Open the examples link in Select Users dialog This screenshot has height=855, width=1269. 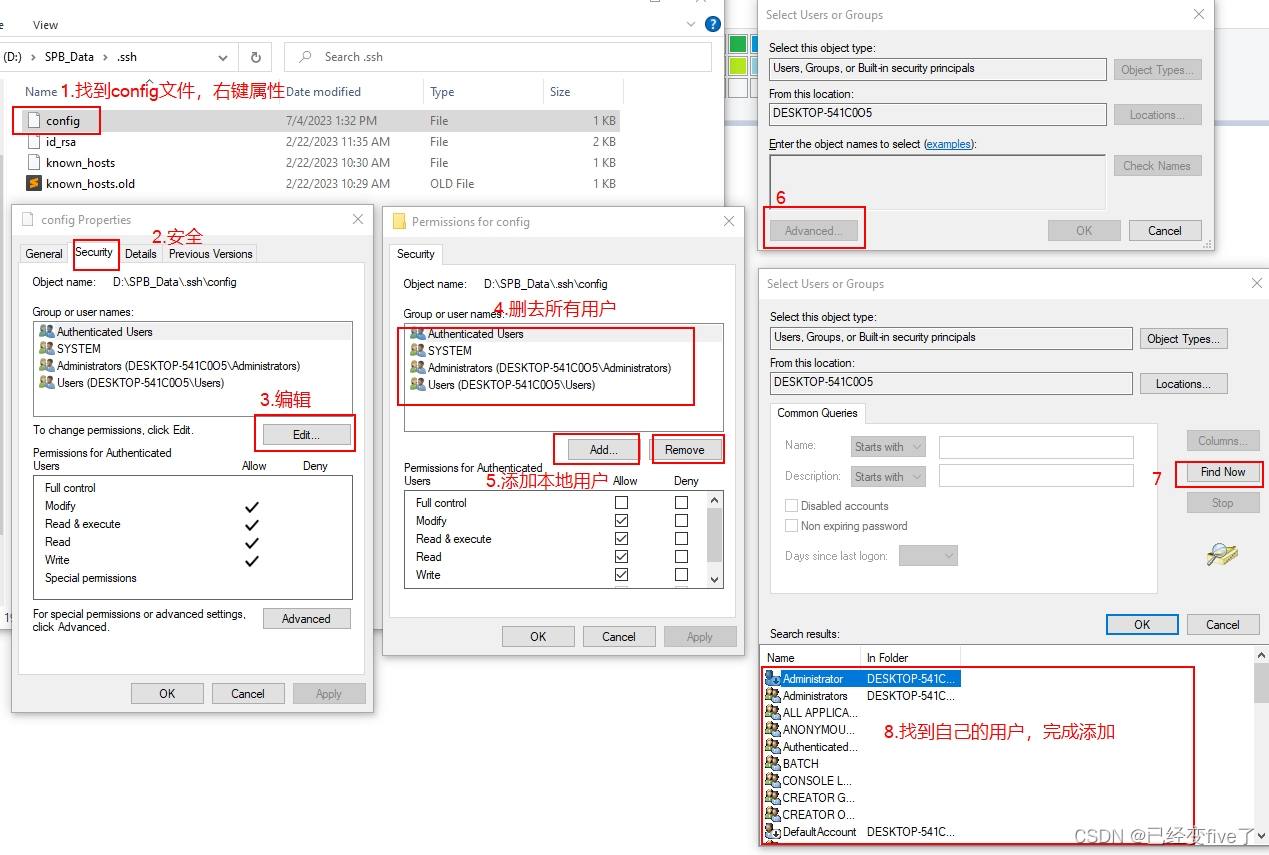(948, 143)
